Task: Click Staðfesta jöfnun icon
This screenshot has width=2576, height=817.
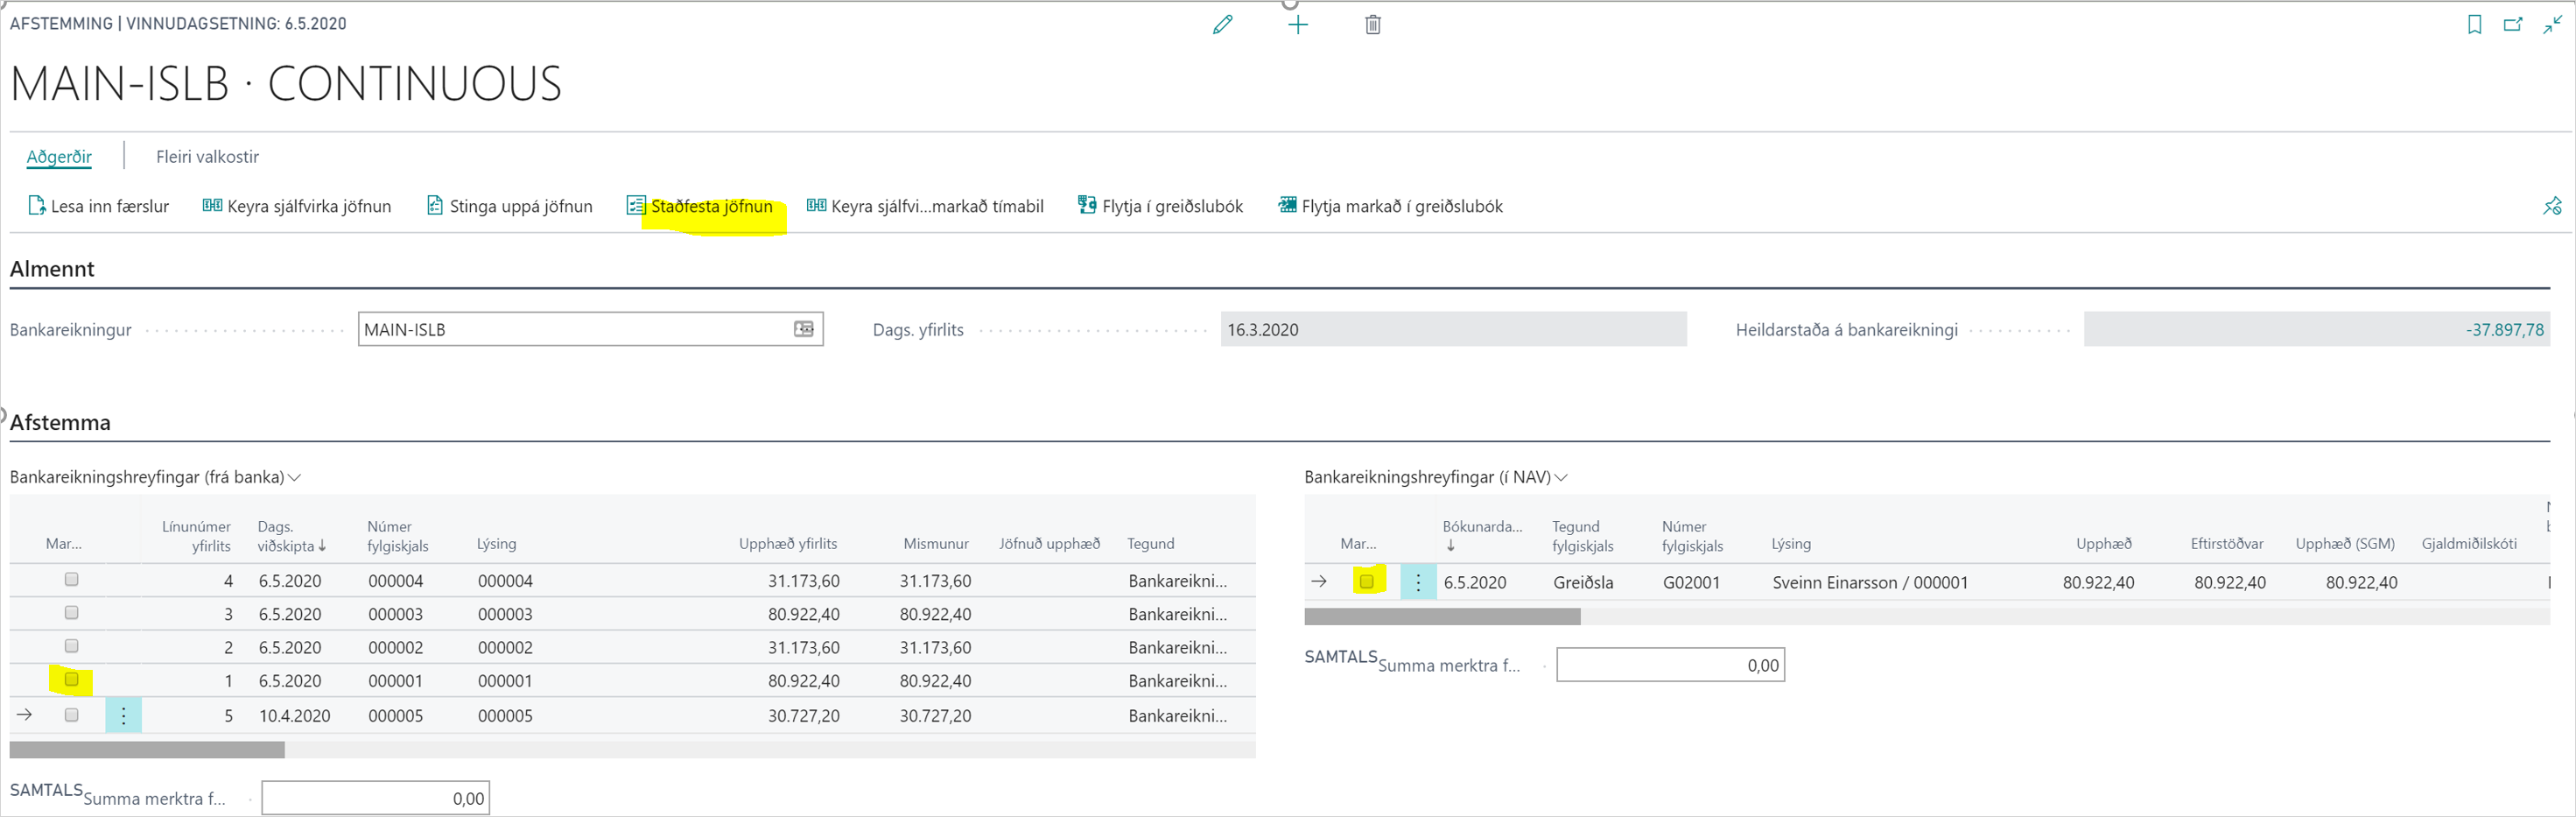Action: tap(636, 206)
